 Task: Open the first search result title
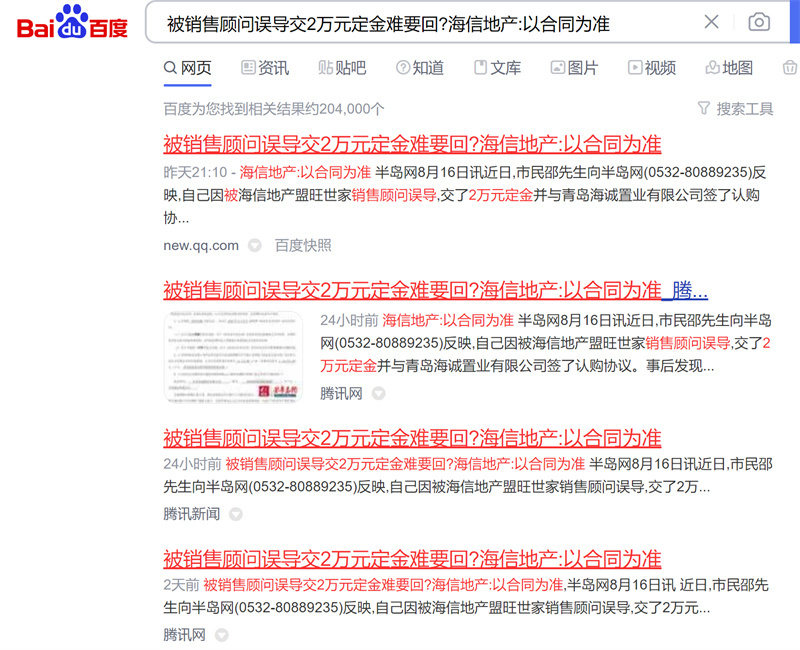411,144
